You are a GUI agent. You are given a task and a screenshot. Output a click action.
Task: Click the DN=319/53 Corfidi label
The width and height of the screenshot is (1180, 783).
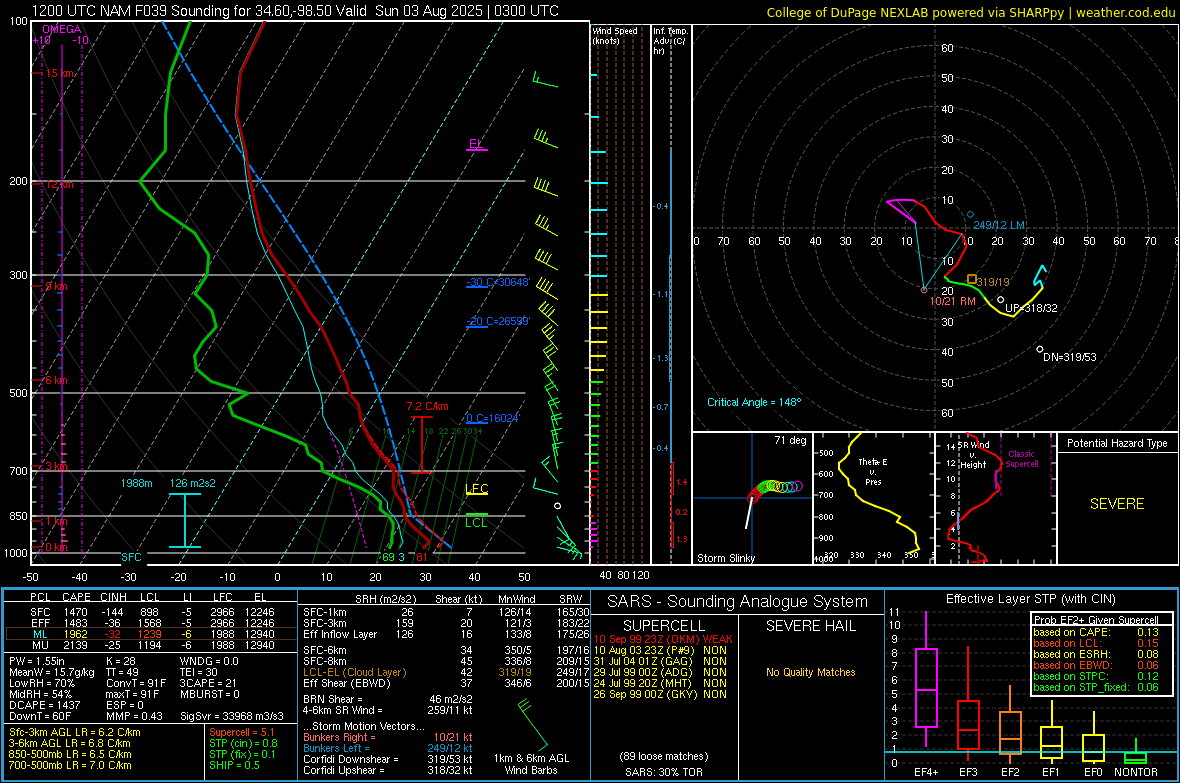[x=1069, y=357]
